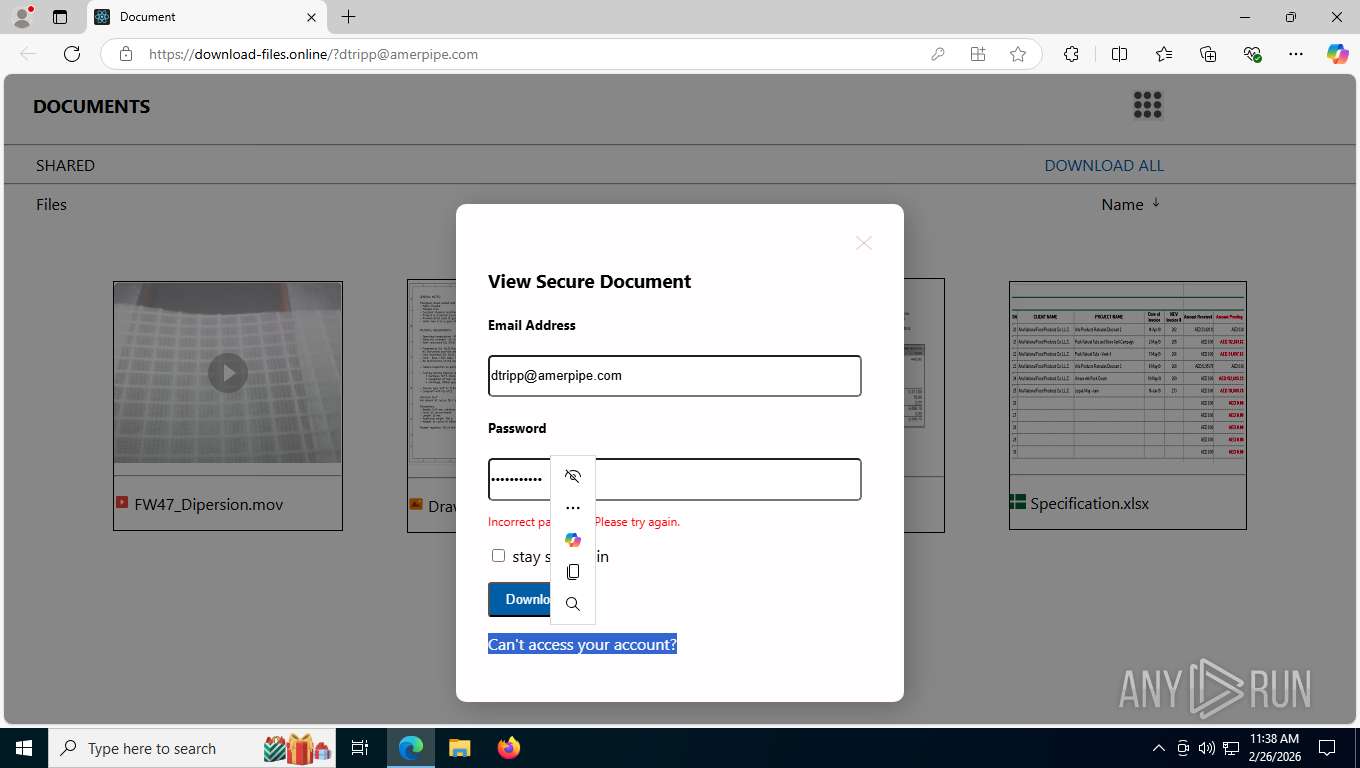This screenshot has width=1360, height=768.
Task: Open taskbar clock showing 11:38 AM
Action: point(1274,748)
